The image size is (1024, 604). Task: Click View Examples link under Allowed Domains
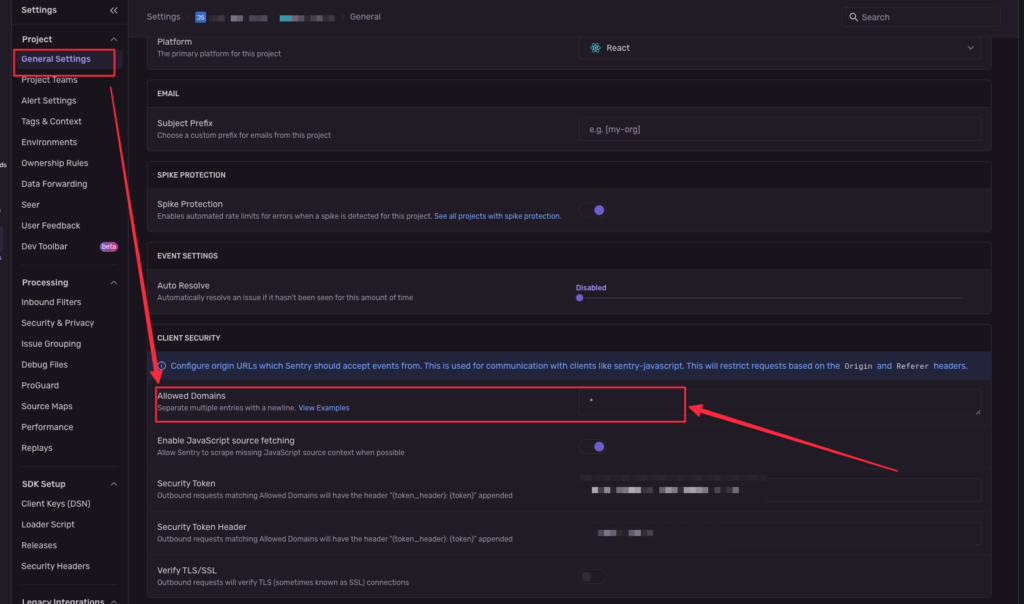pos(324,408)
